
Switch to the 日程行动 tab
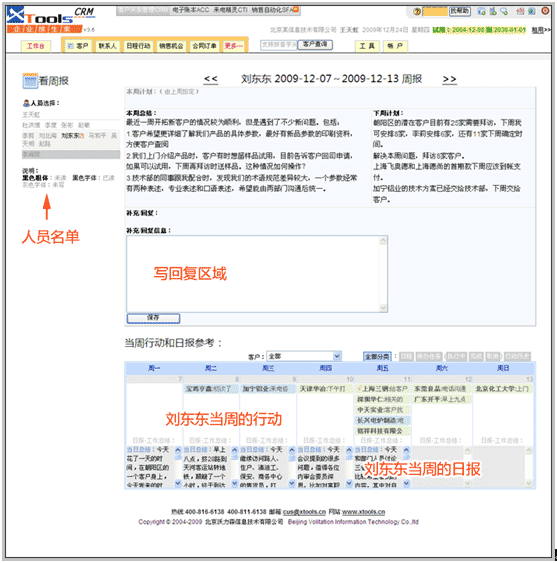coord(138,46)
